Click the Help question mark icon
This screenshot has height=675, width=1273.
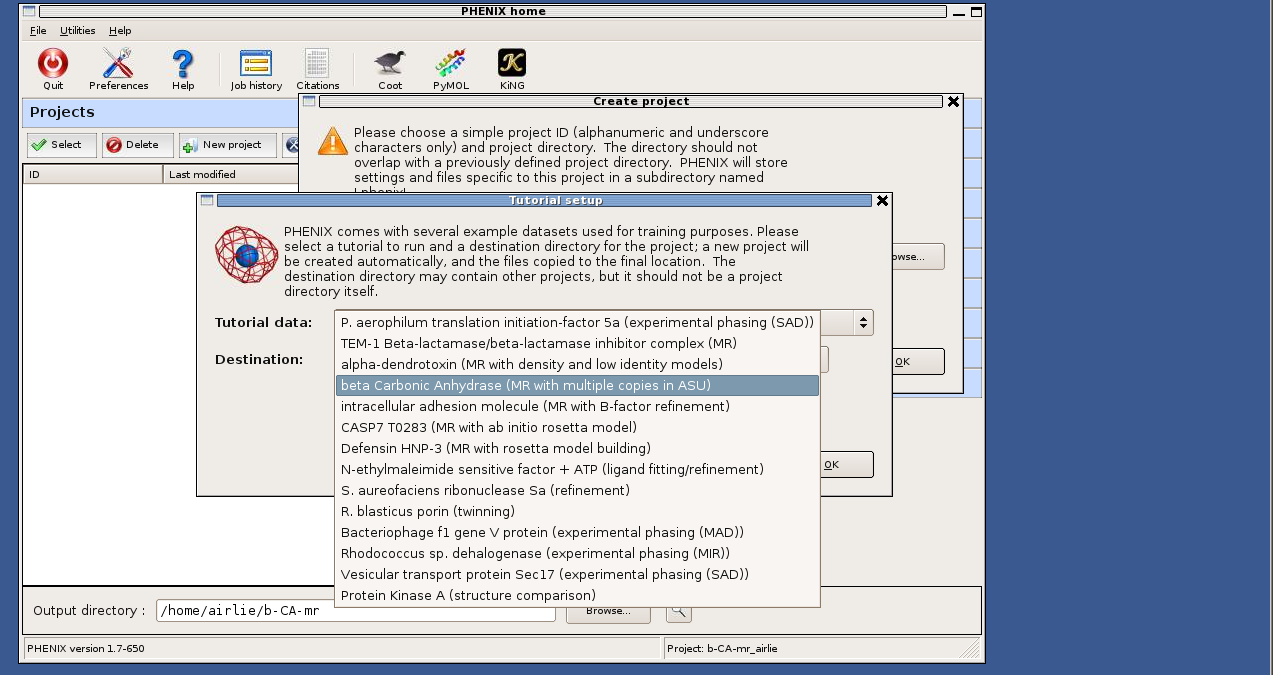click(183, 66)
